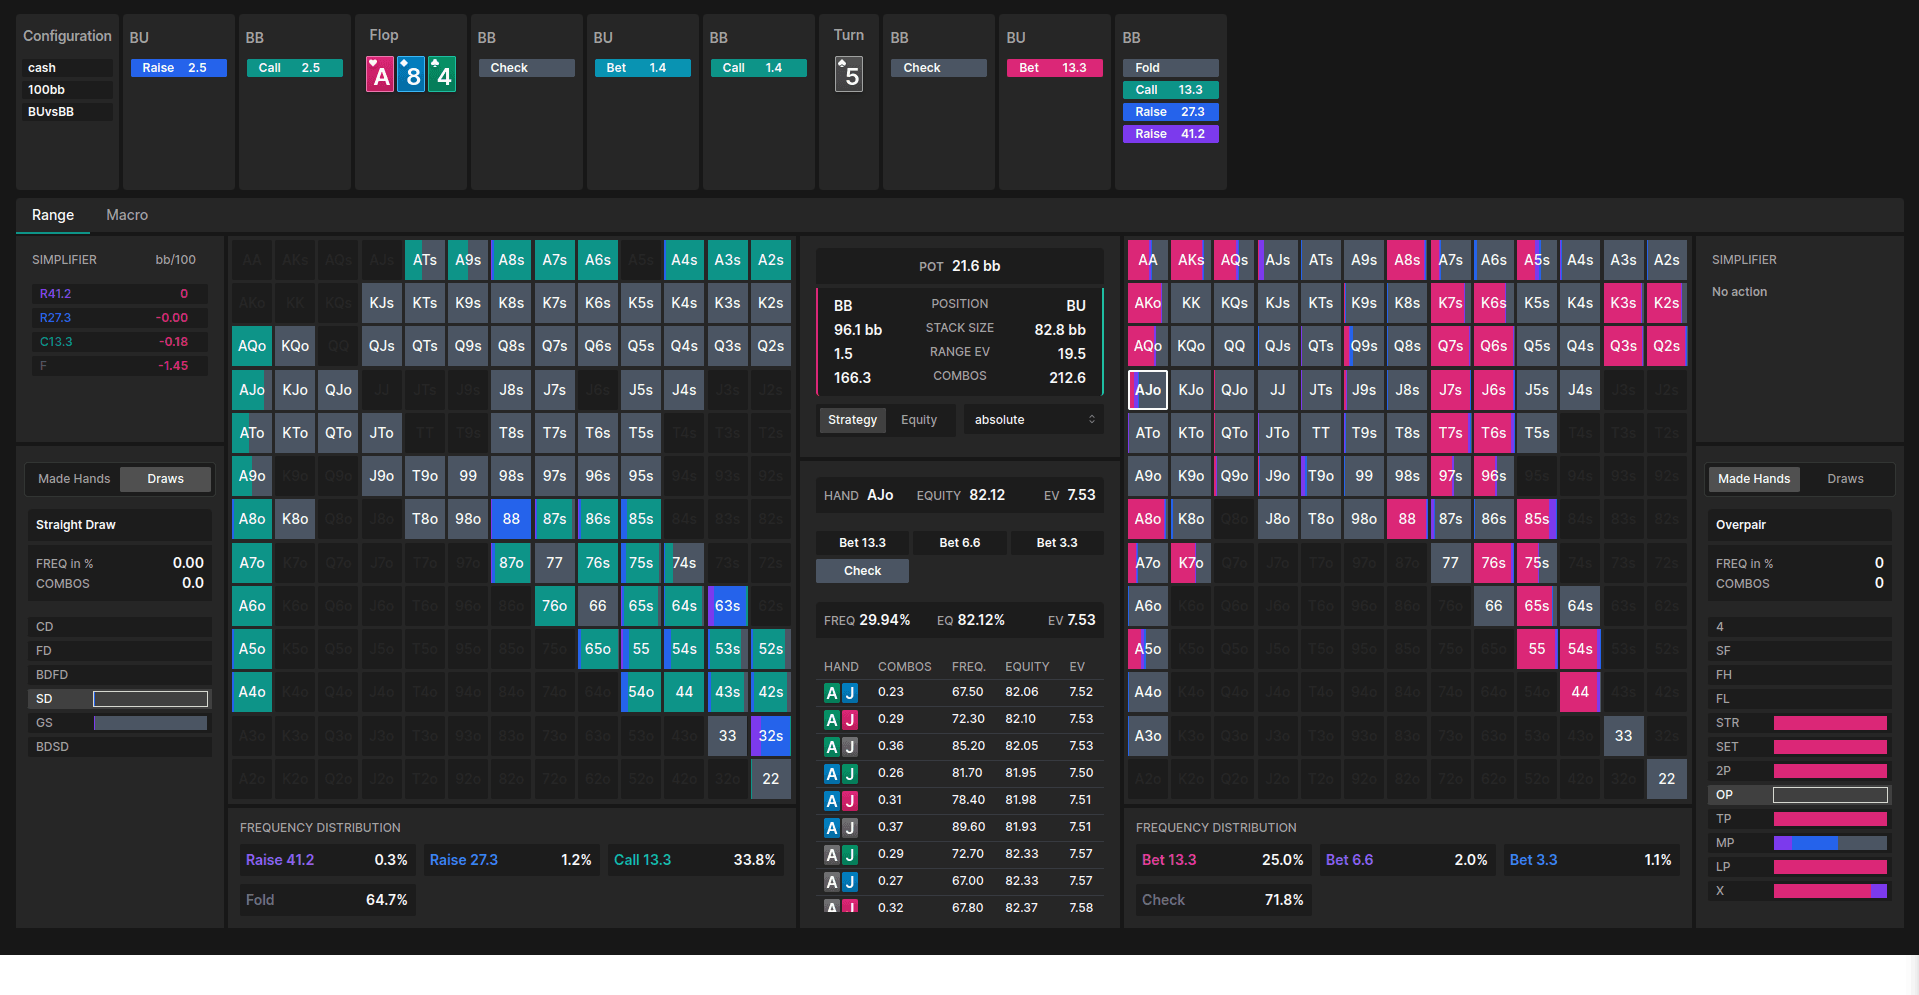Select the cash configuration field
The height and width of the screenshot is (995, 1919).
point(68,68)
